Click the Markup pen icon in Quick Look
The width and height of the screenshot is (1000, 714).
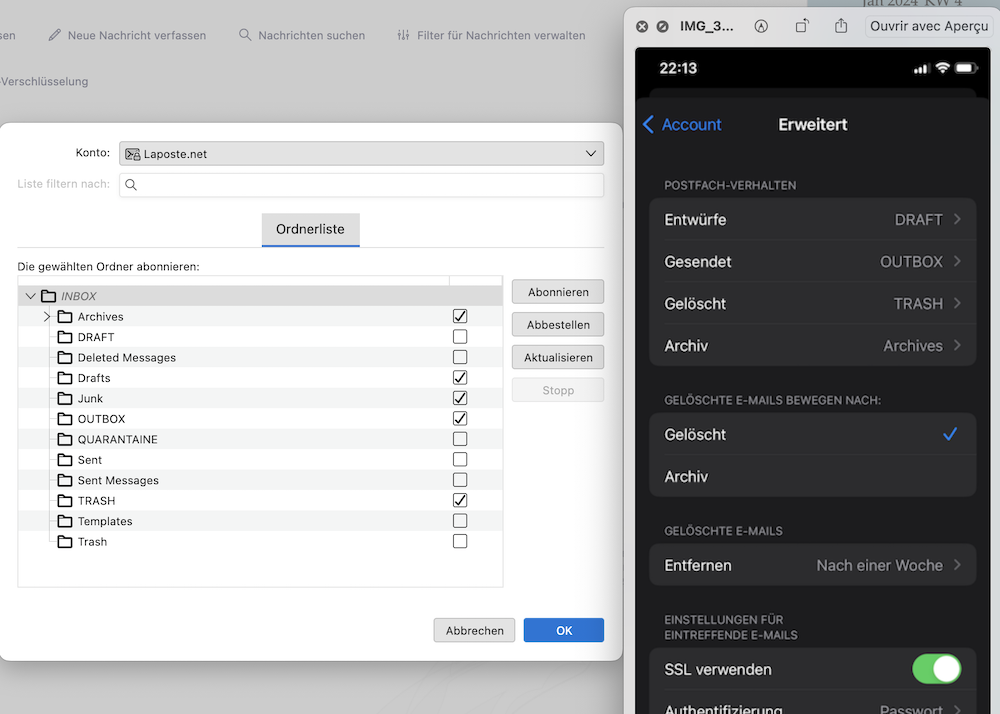coord(761,26)
